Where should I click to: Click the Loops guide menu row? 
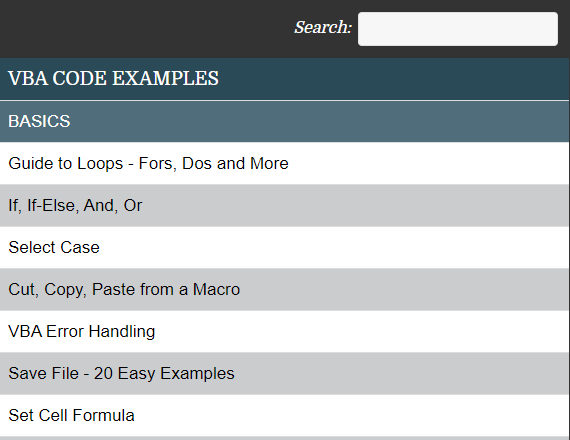pos(284,163)
